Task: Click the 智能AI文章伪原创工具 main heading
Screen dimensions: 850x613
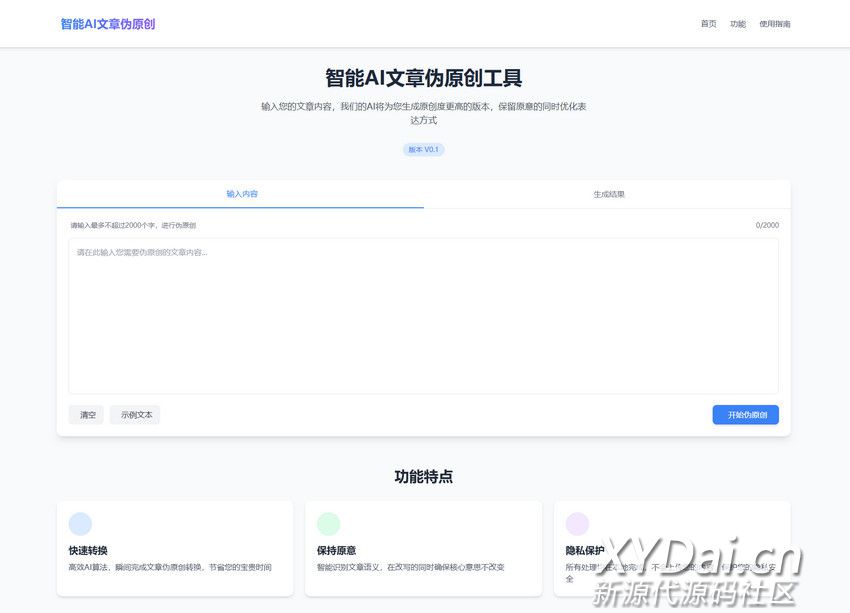Action: (424, 78)
